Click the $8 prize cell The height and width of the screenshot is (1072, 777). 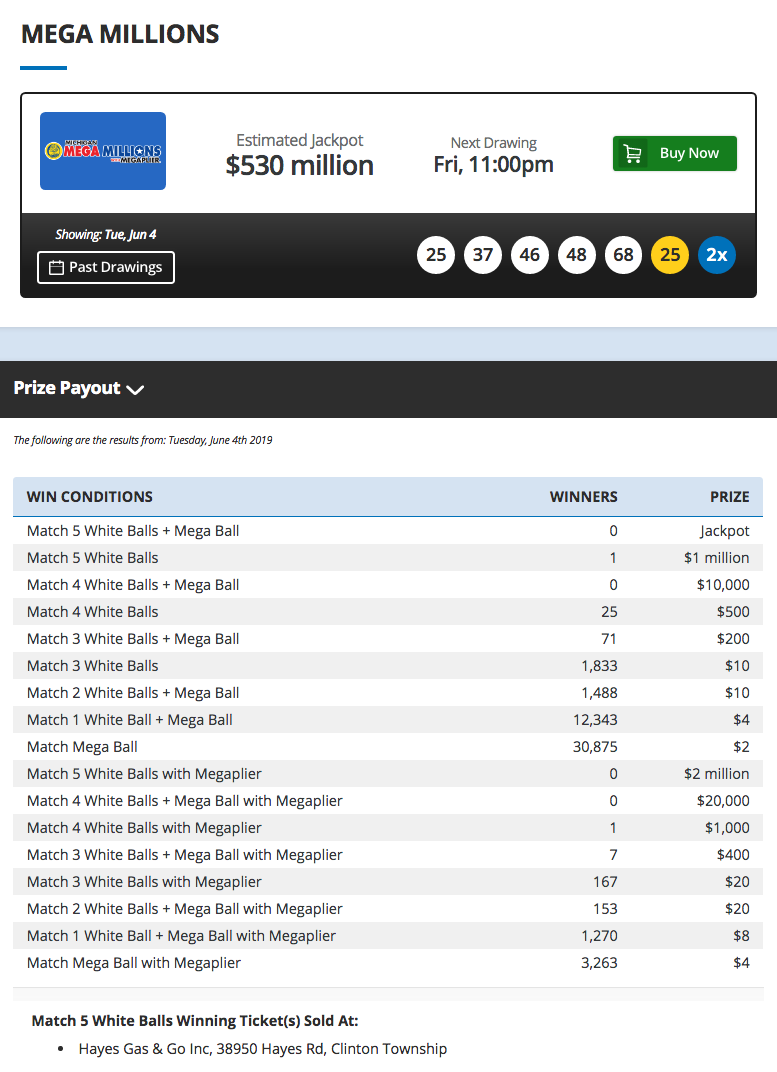(741, 936)
